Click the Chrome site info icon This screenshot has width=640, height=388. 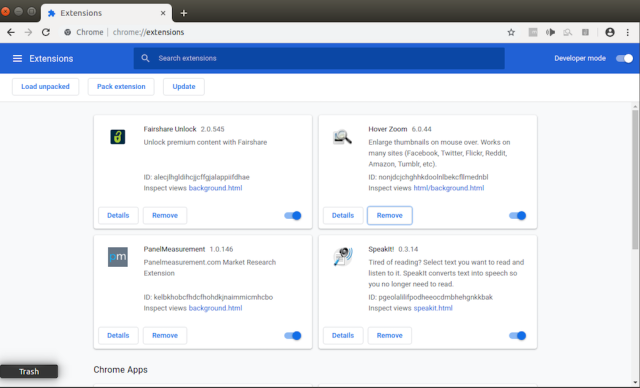(67, 32)
